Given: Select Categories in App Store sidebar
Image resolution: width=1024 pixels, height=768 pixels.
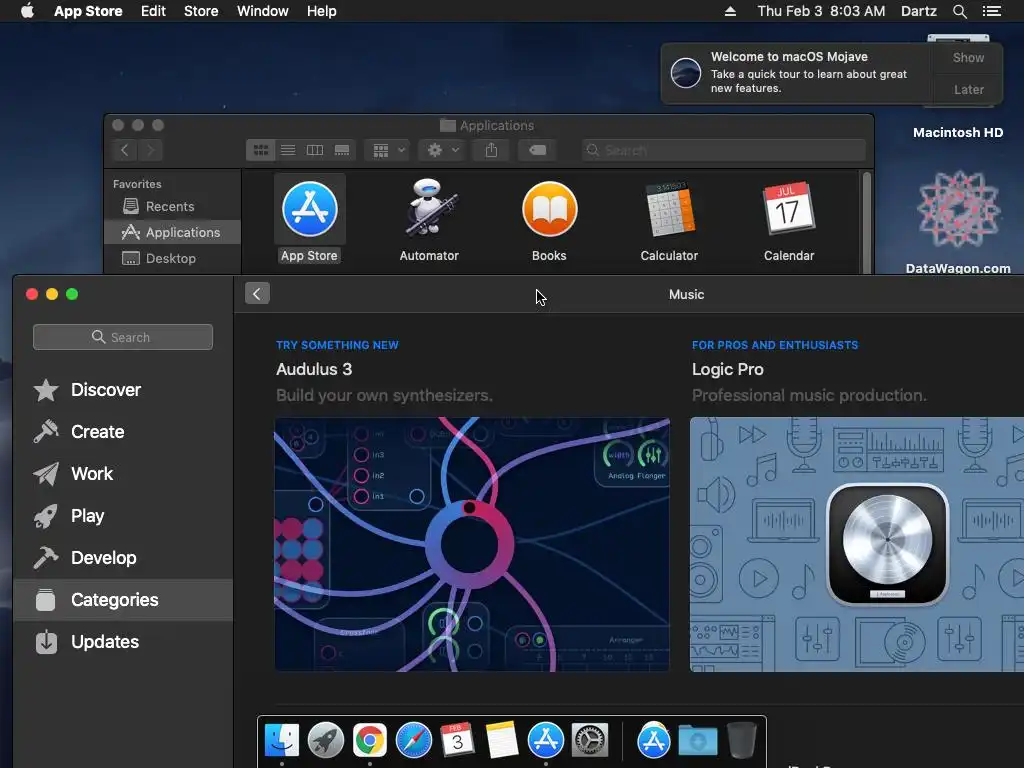Looking at the screenshot, I should [123, 600].
